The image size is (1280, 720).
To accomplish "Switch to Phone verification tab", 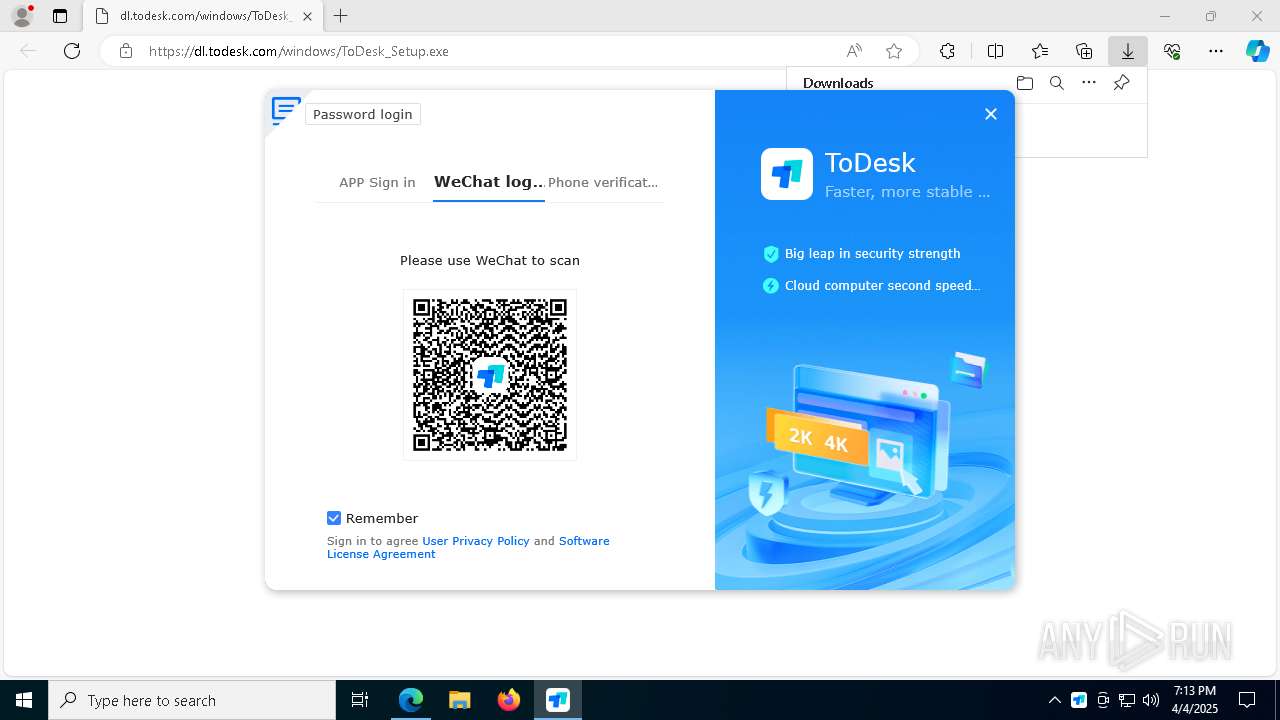I will (603, 182).
